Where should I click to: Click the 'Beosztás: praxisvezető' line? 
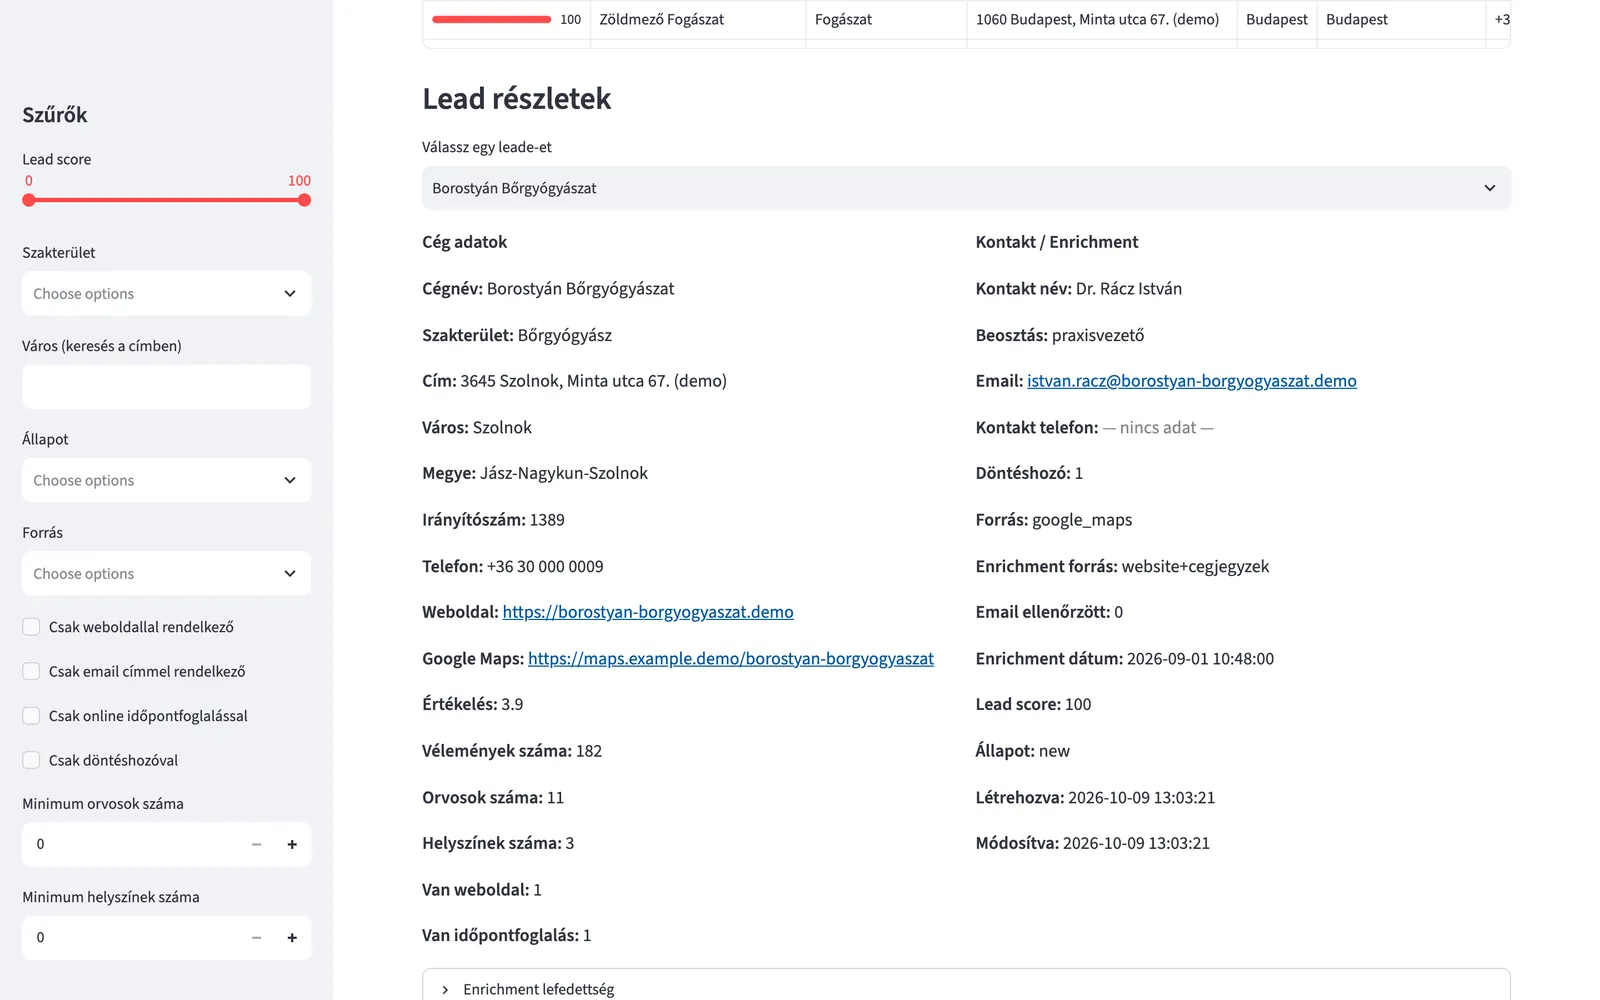(x=1060, y=335)
